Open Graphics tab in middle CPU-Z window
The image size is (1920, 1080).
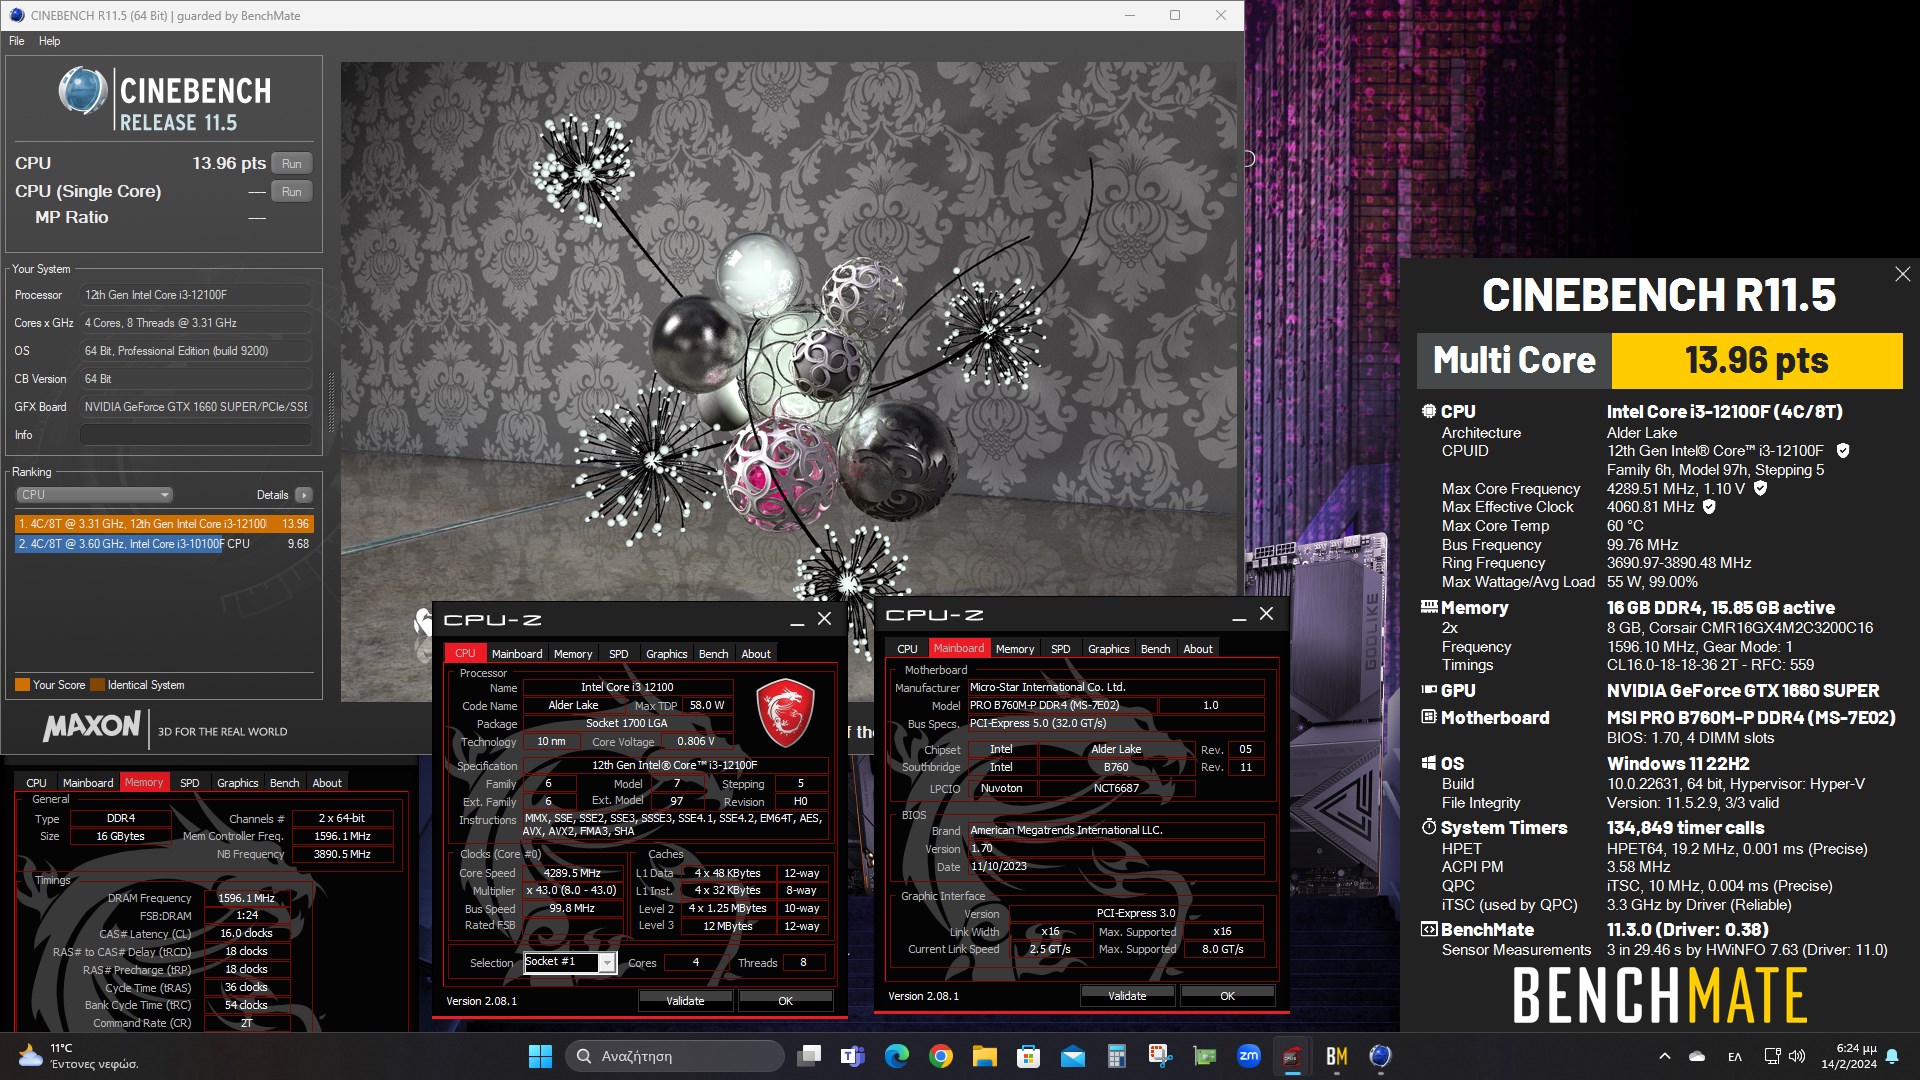coord(666,653)
